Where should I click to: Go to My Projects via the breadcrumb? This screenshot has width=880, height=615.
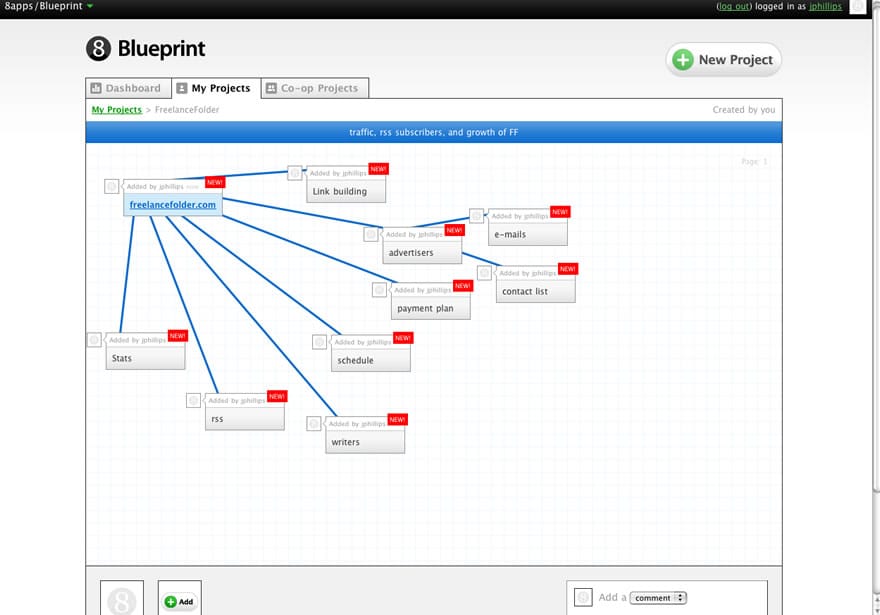tap(116, 110)
